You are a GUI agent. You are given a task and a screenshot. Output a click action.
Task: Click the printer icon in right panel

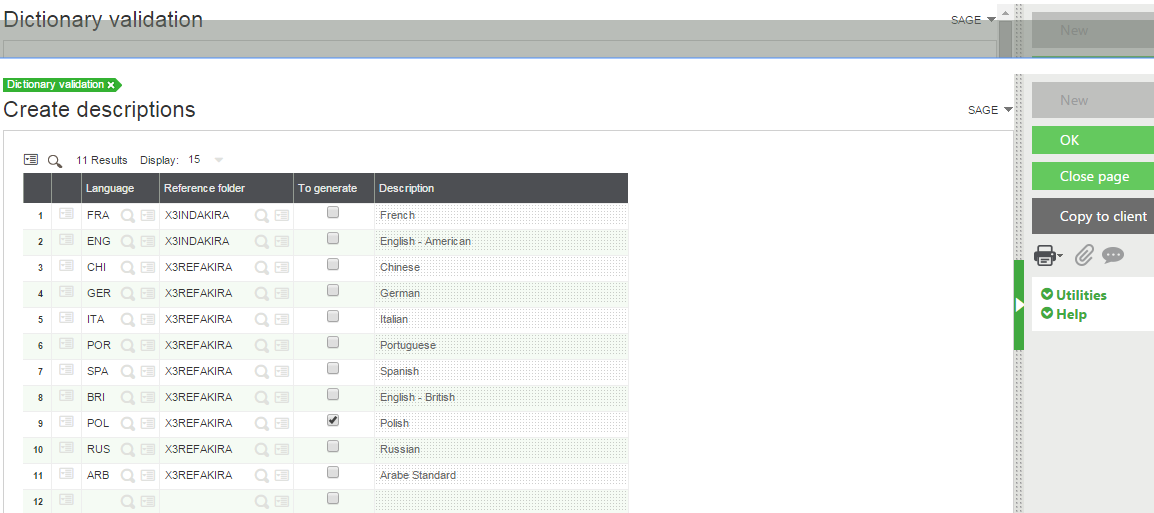click(1044, 256)
